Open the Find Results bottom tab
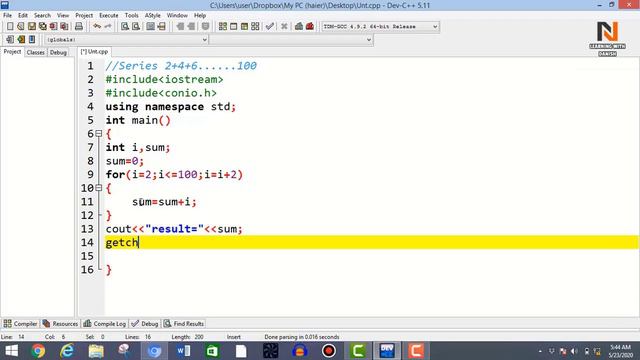 (184, 324)
